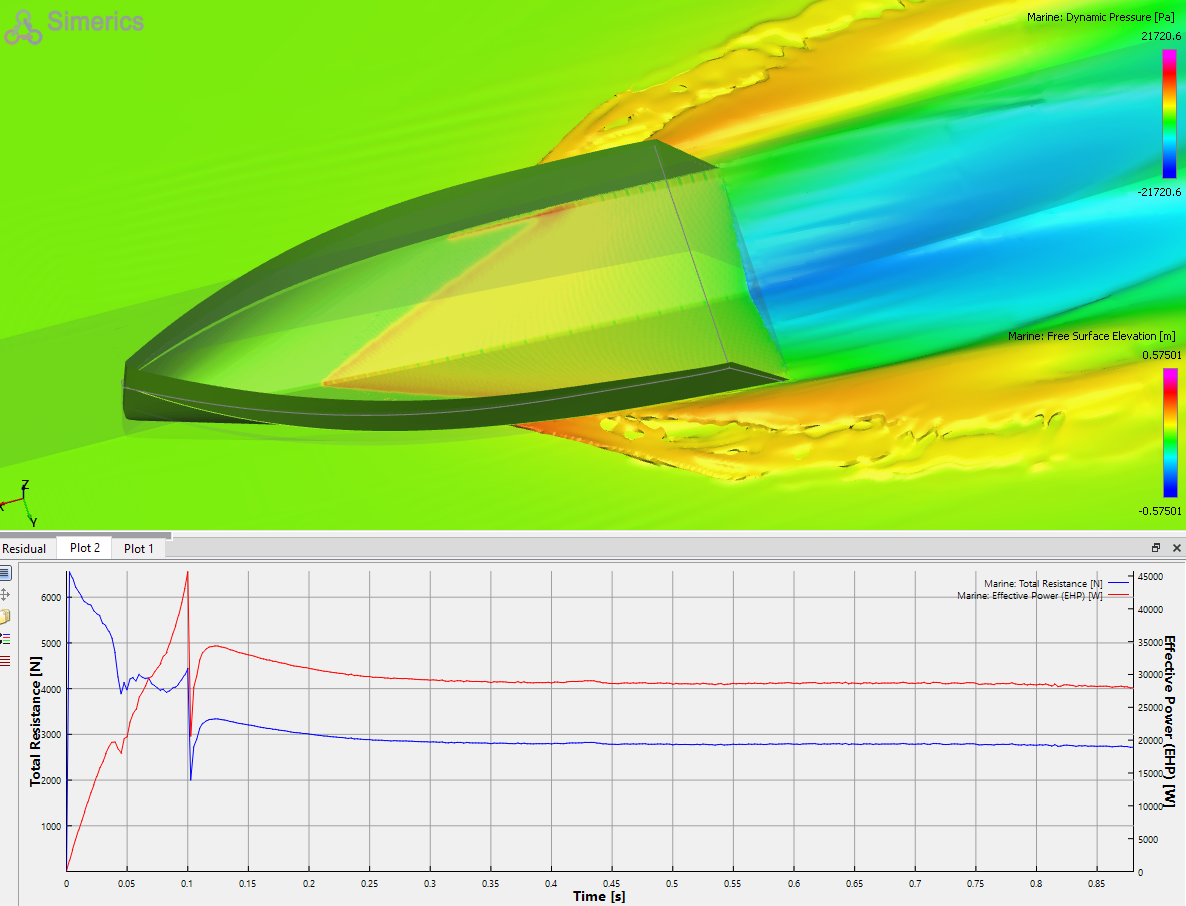Click the Free Surface Elevation color bar

click(1170, 433)
